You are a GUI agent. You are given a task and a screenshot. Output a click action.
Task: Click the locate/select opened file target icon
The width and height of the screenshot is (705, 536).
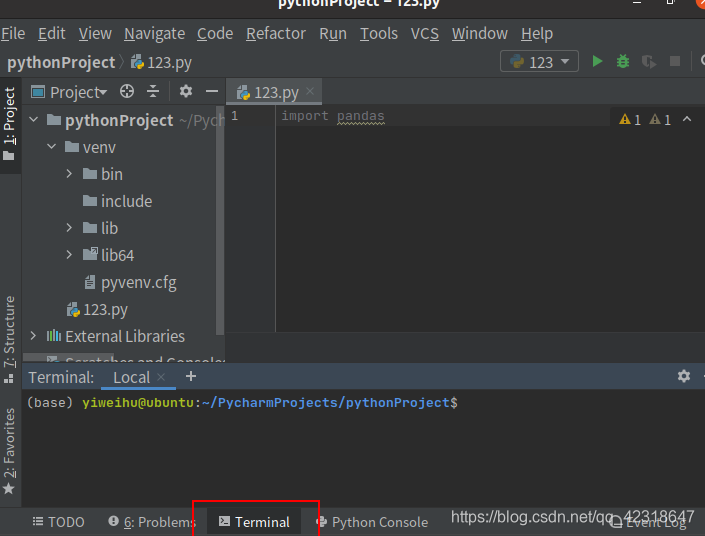tap(127, 91)
